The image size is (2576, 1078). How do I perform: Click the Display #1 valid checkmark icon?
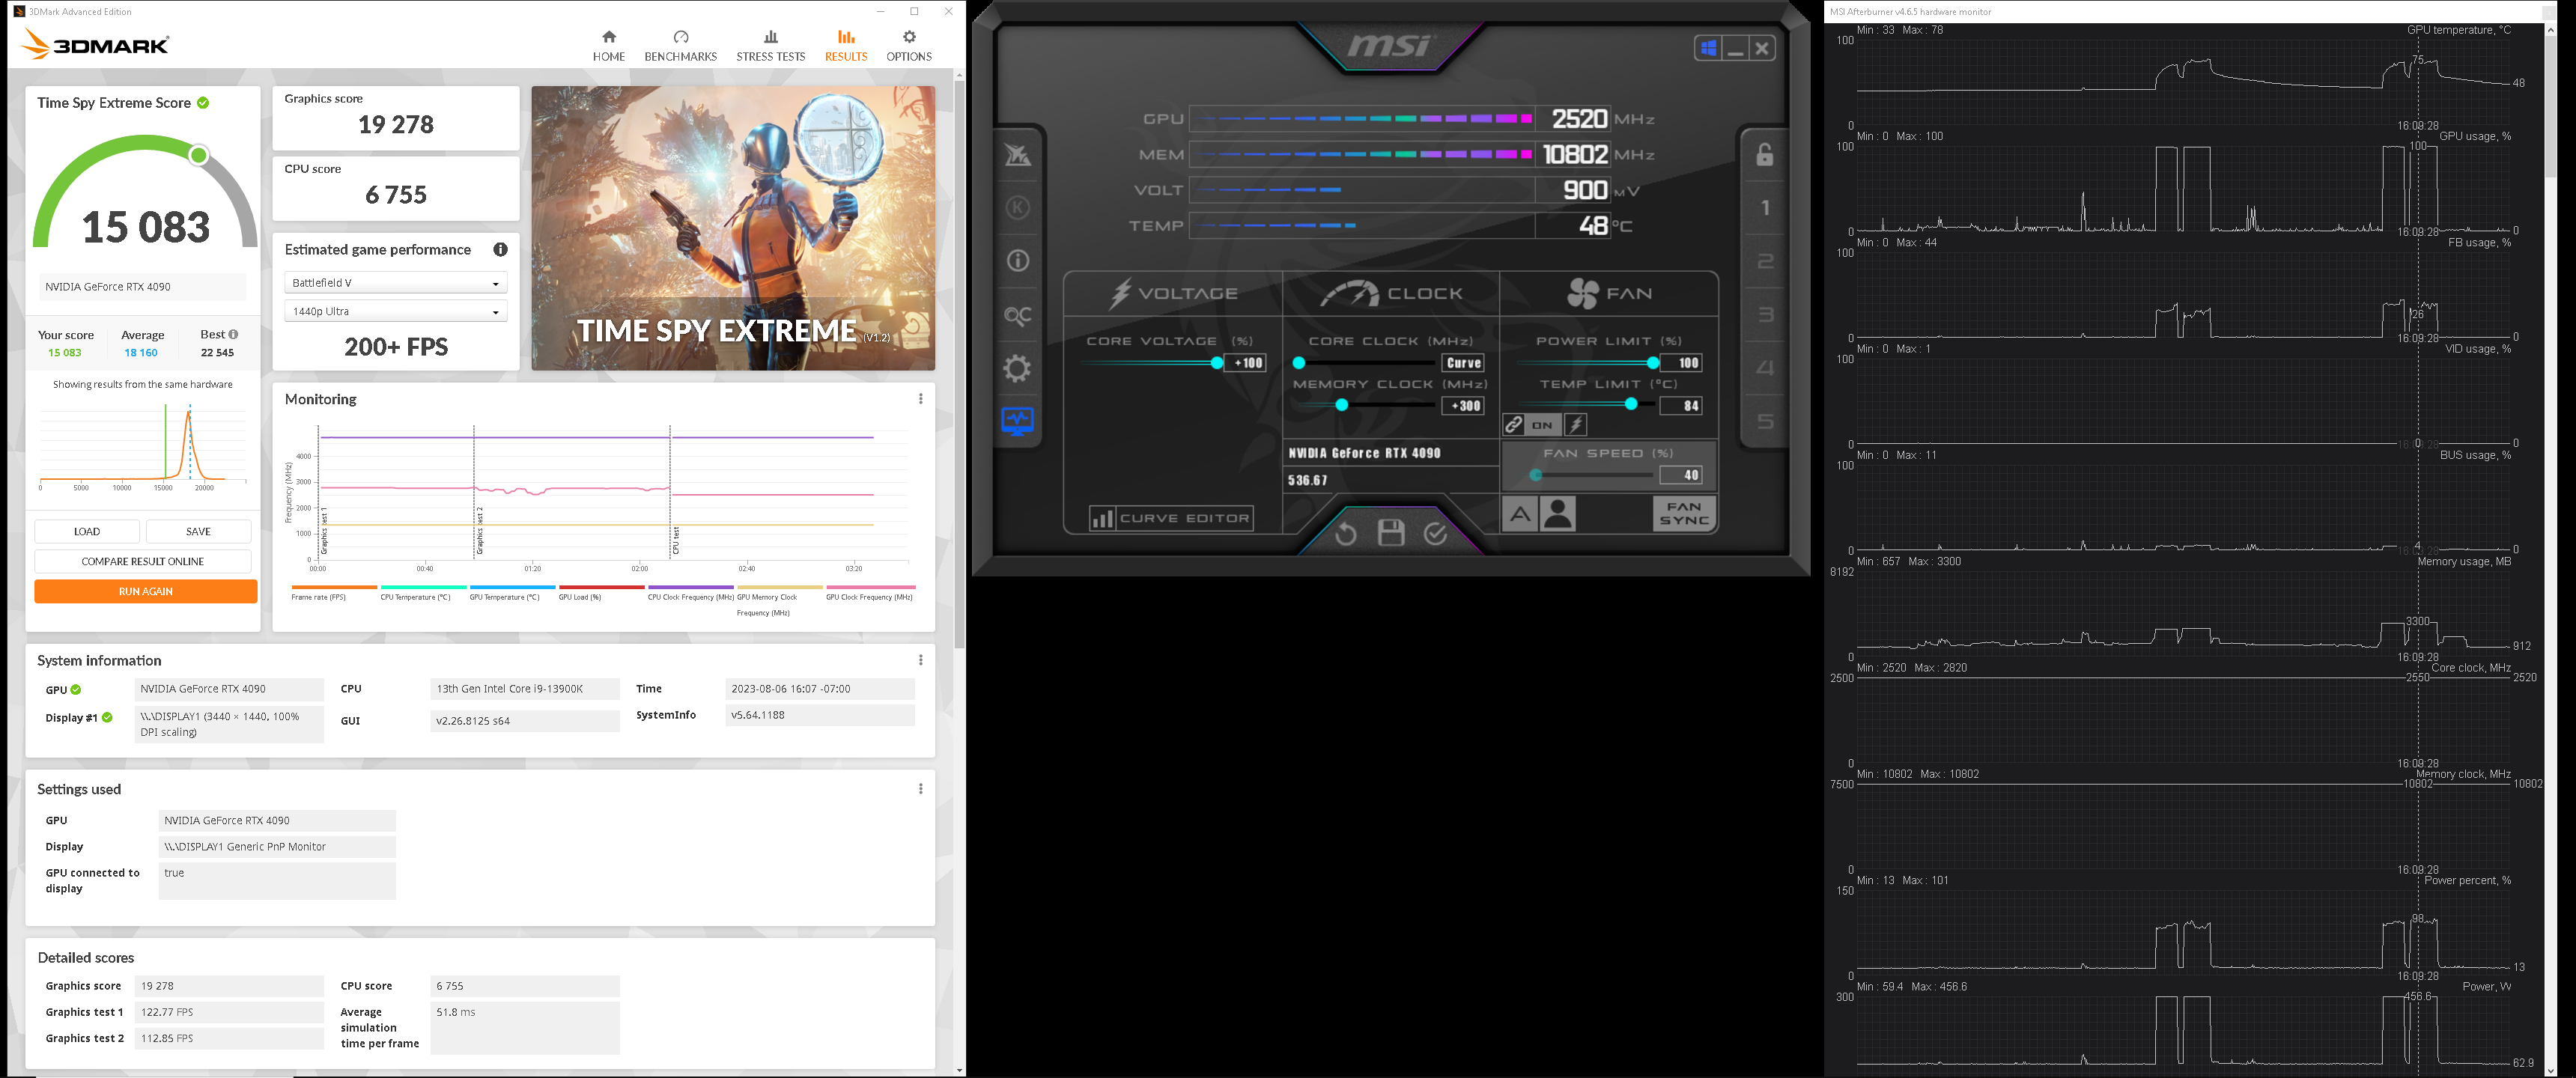pyautogui.click(x=107, y=717)
